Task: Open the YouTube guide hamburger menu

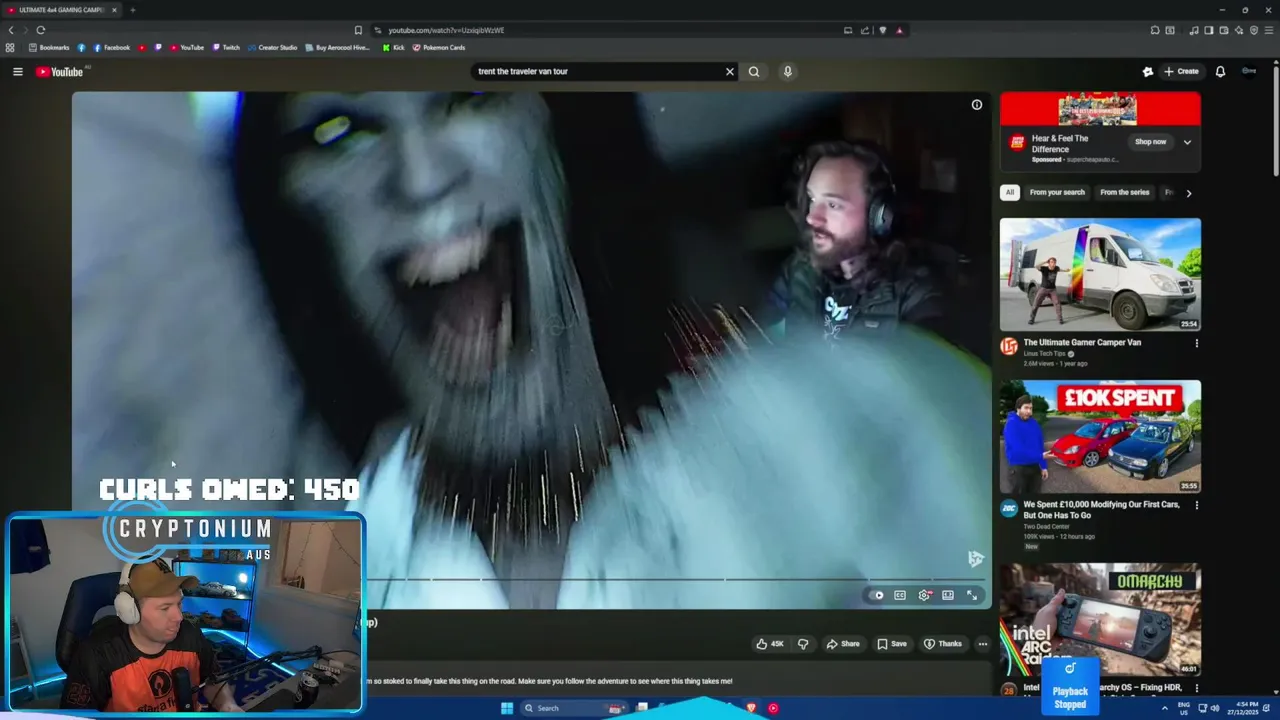Action: (17, 72)
